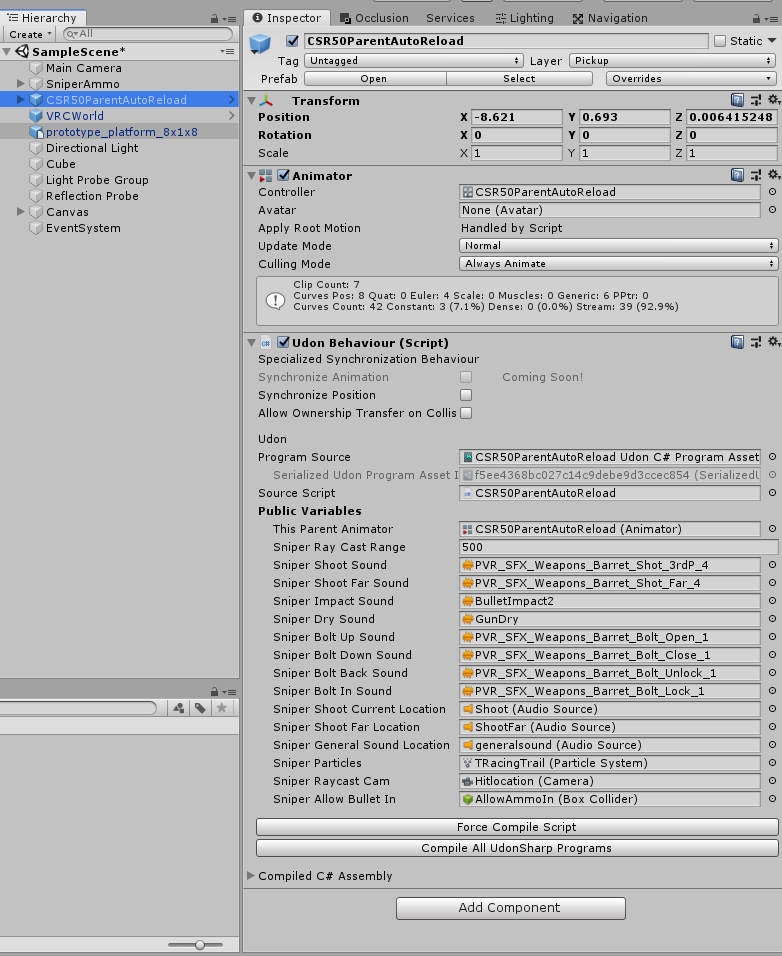Click object picker for Animator Controller field

pos(772,191)
